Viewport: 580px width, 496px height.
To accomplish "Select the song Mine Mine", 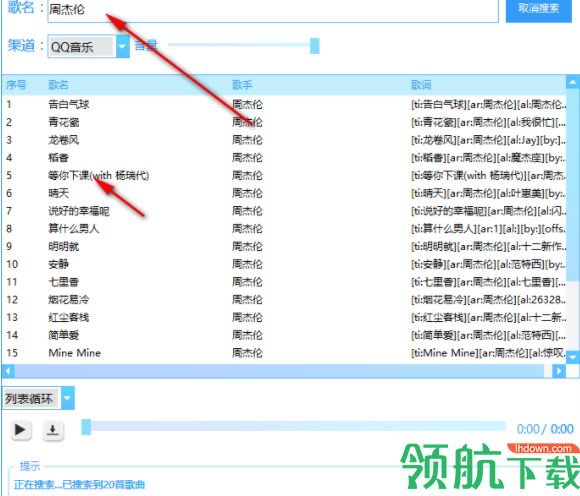I will click(74, 353).
